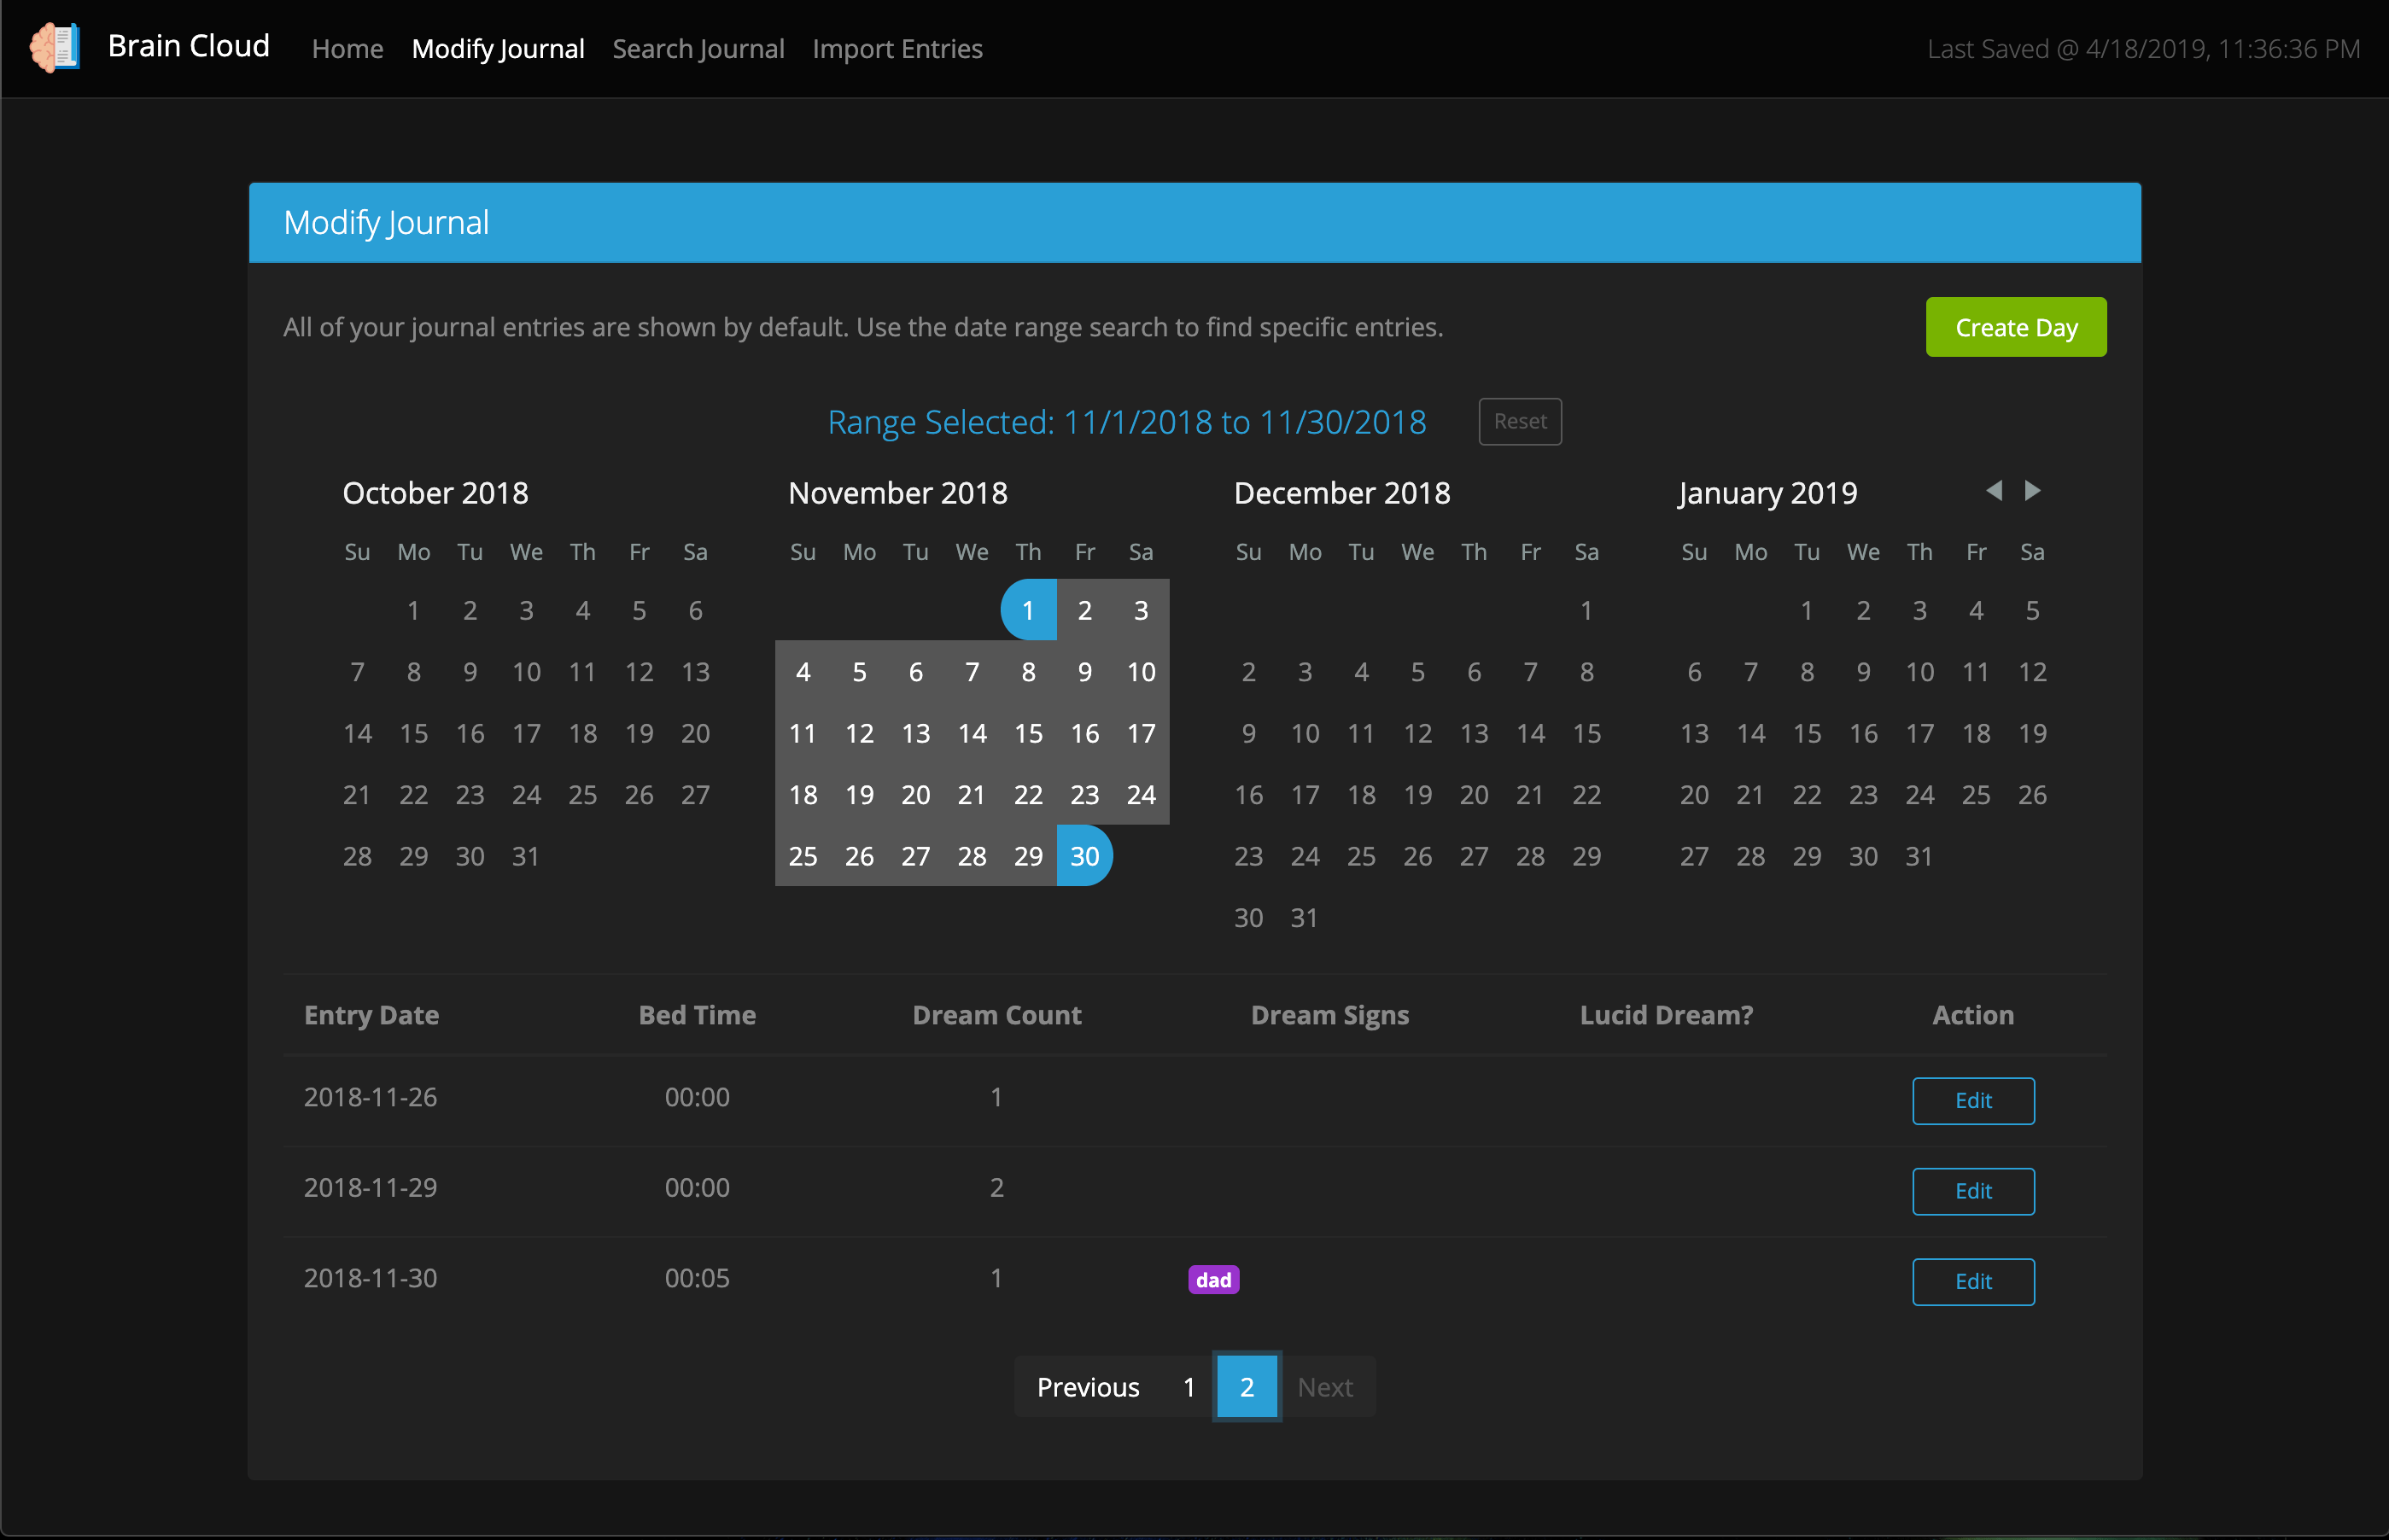Click the left arrow to show earlier months

[x=1995, y=491]
